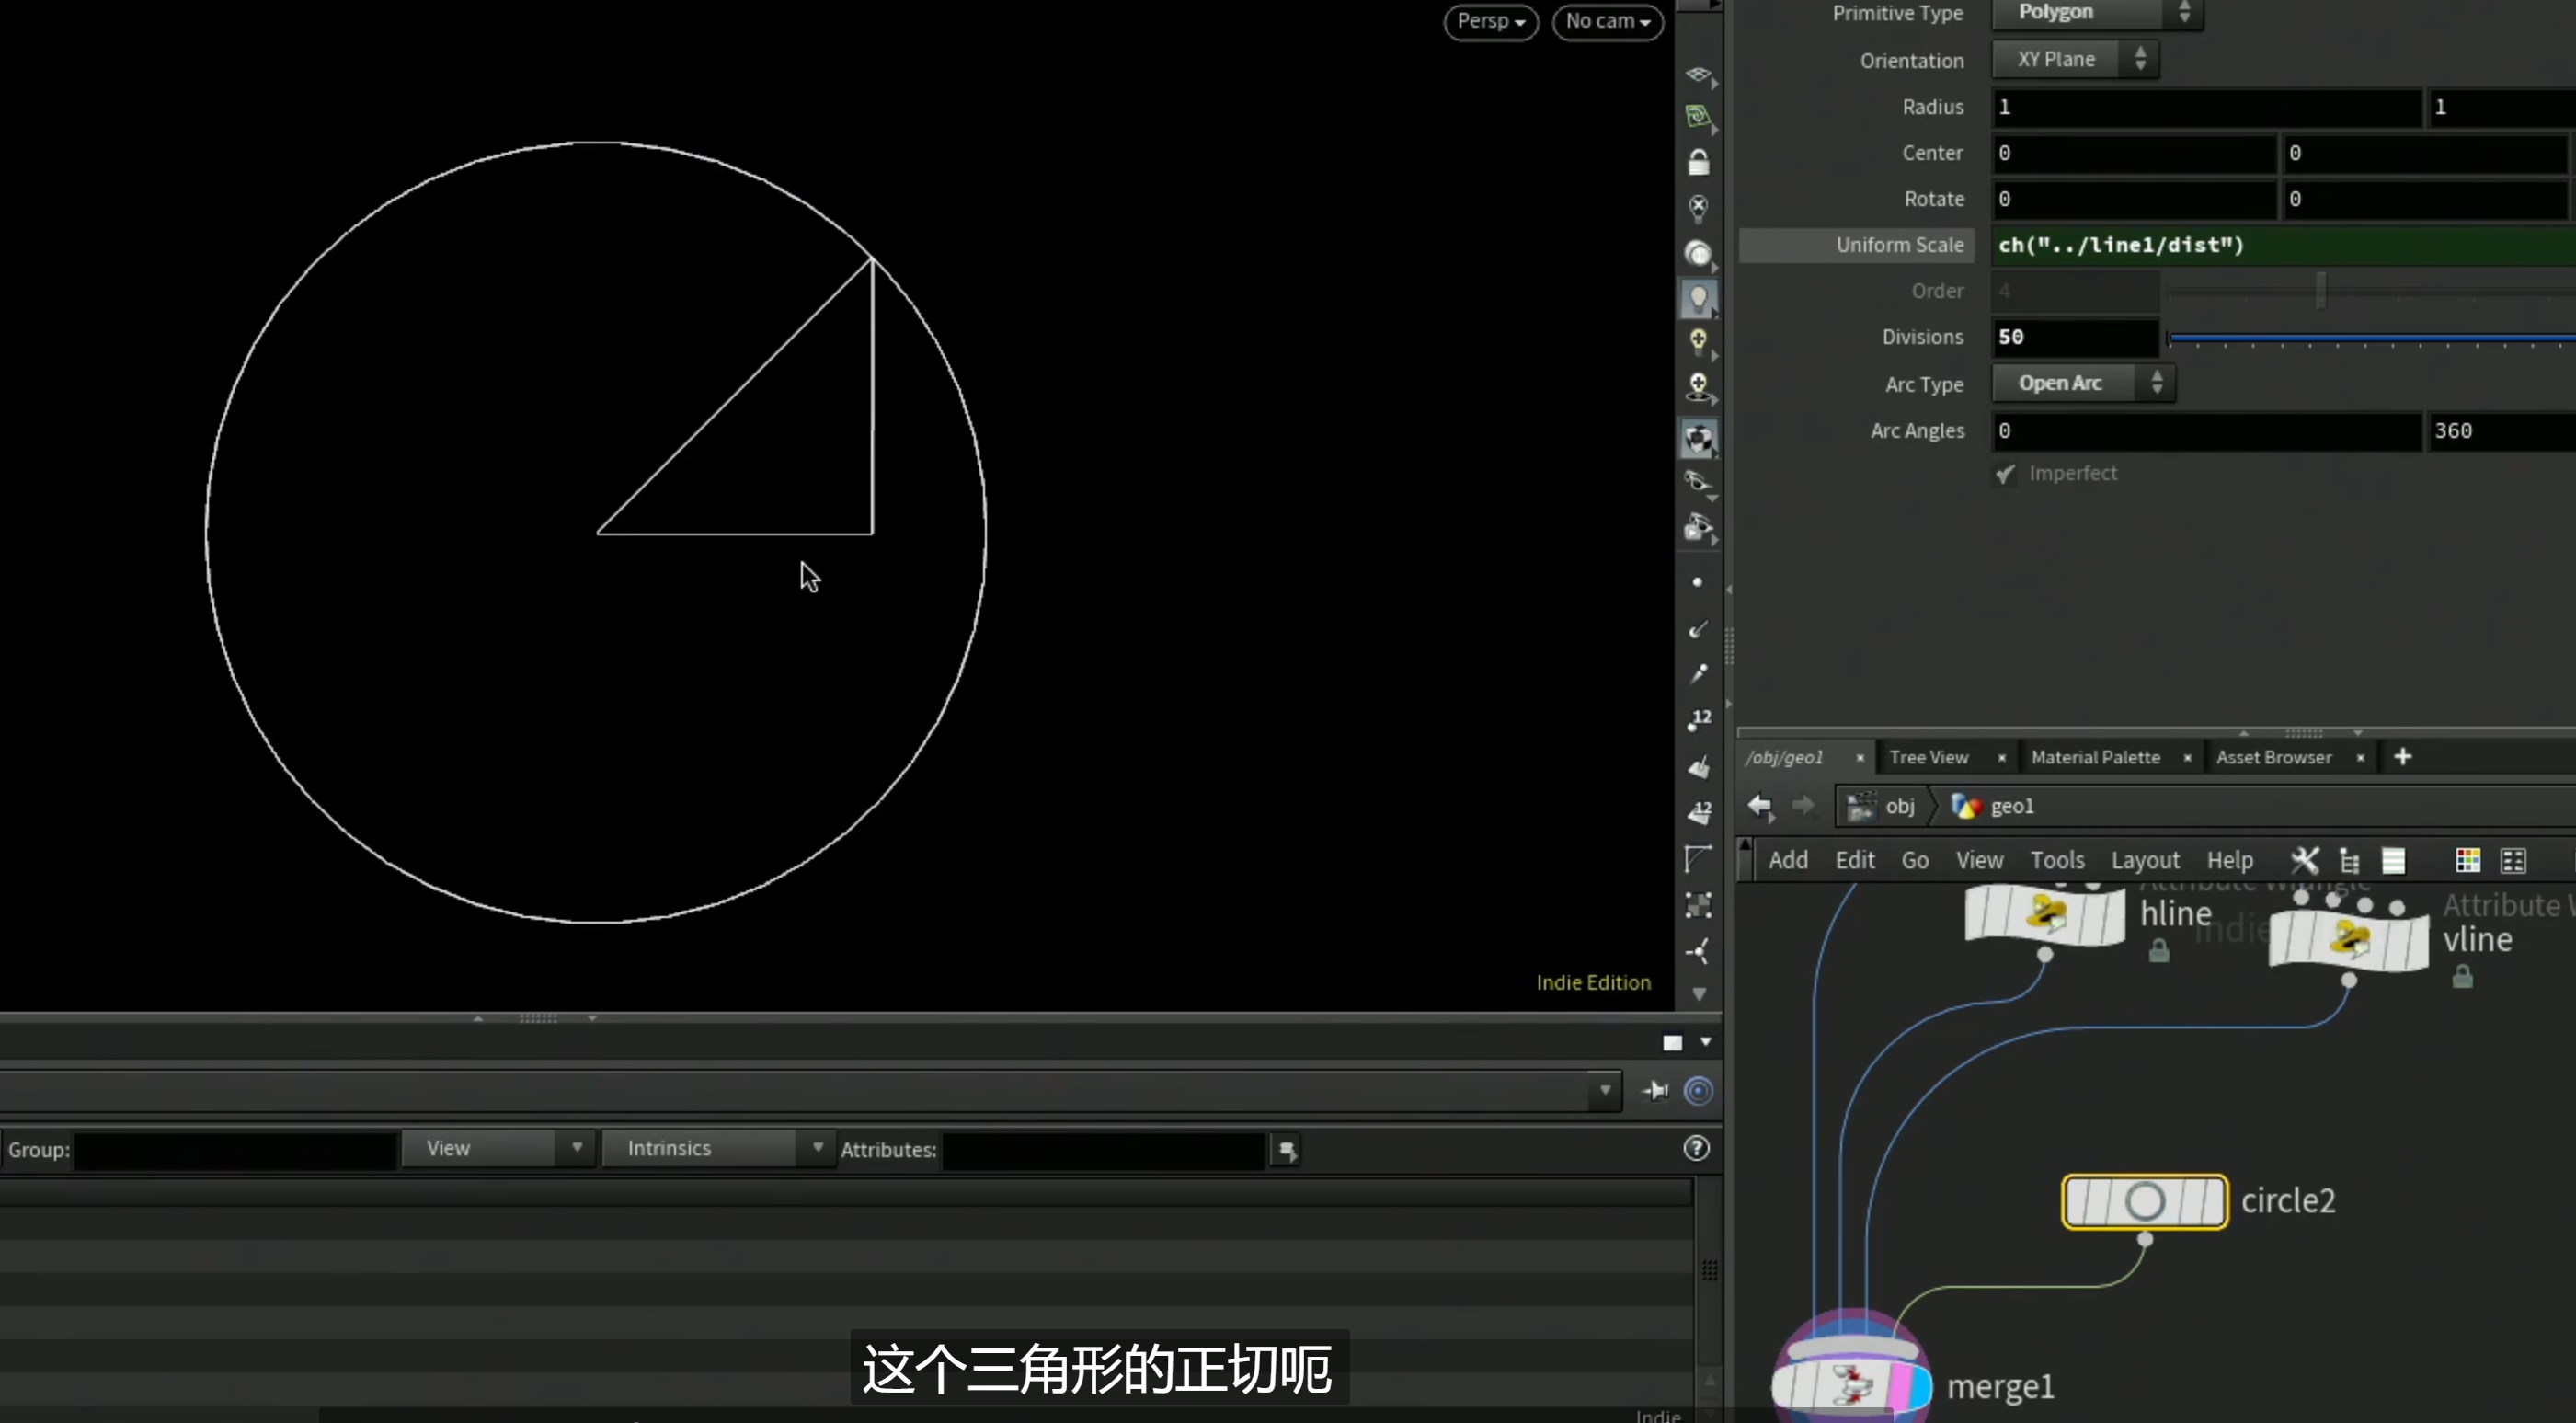2576x1423 pixels.
Task: Open the spreadsheet help question icon
Action: [1696, 1148]
